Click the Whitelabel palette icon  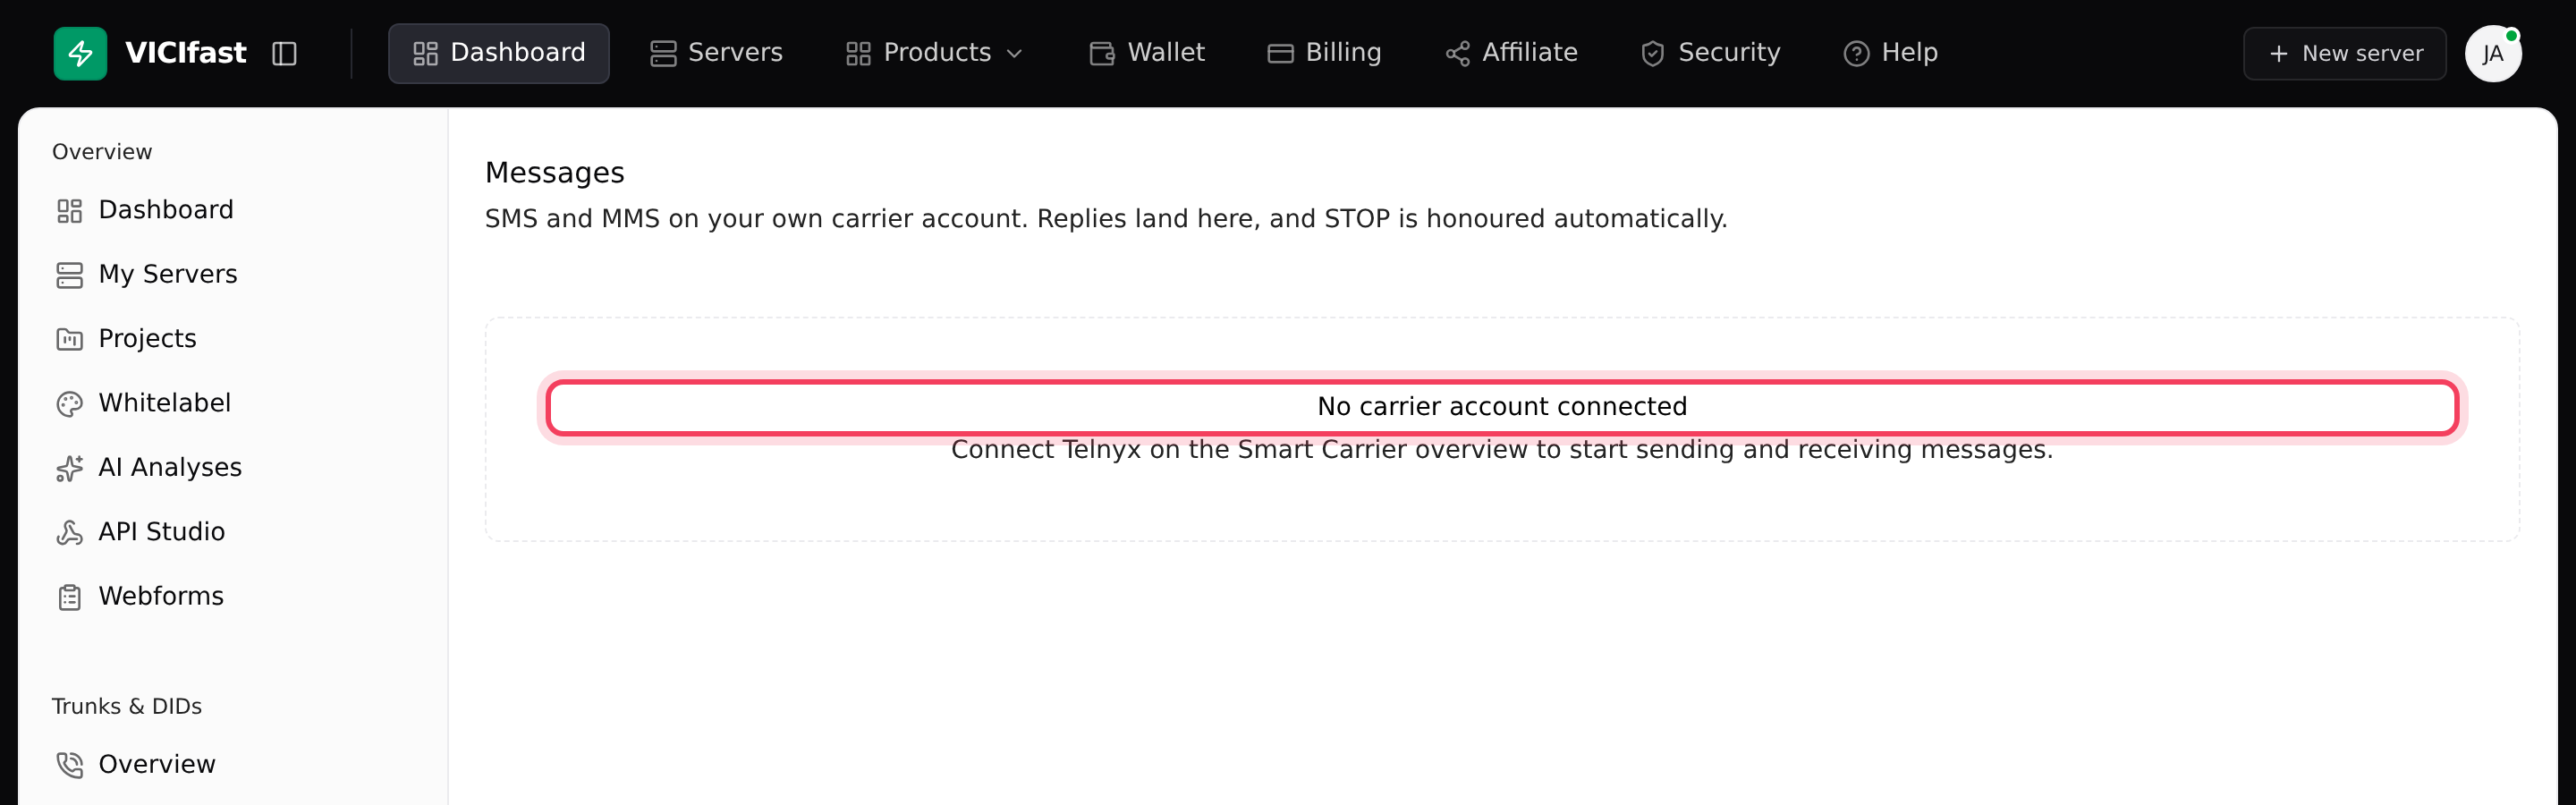[x=69, y=403]
